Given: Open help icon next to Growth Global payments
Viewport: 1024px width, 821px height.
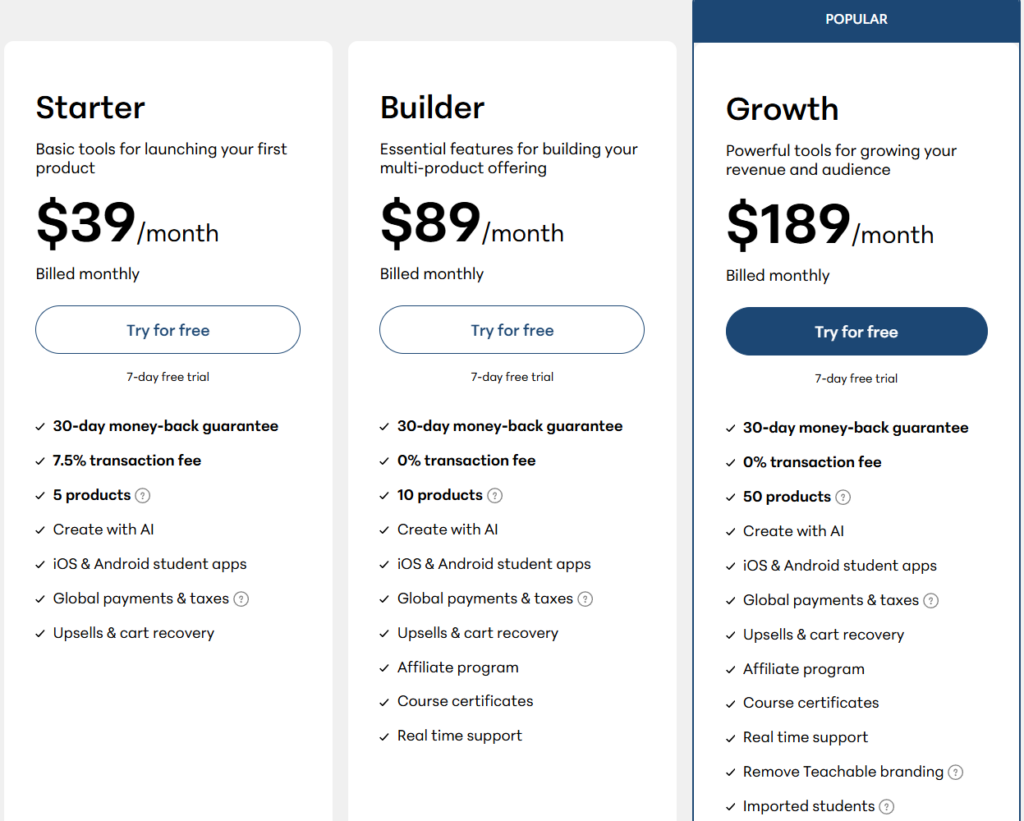Looking at the screenshot, I should (x=931, y=601).
